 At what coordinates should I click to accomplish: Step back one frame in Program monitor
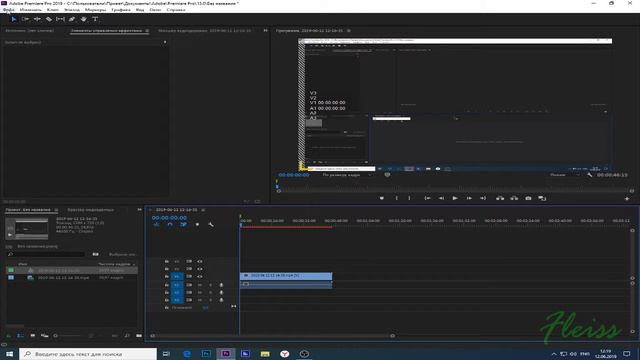point(441,198)
